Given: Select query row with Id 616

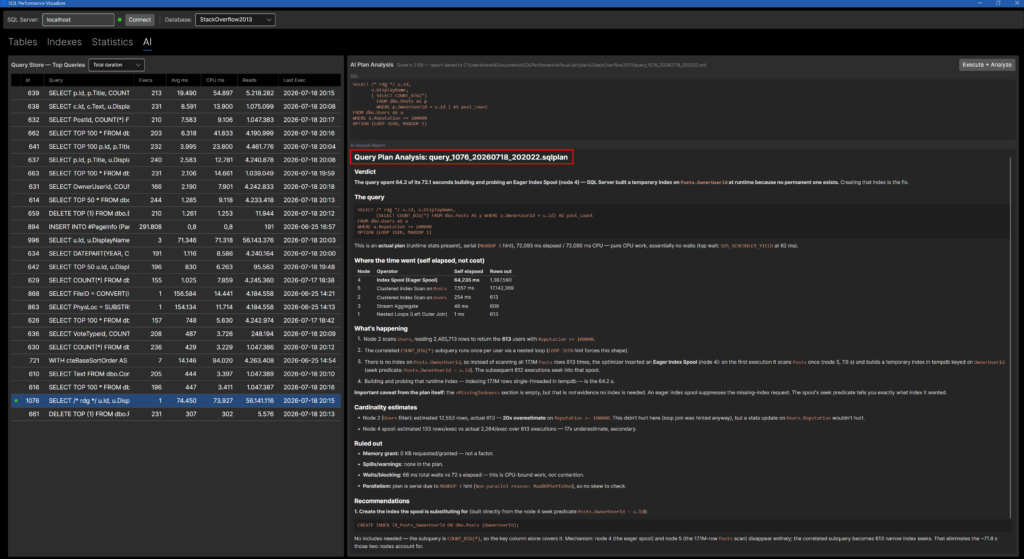Looking at the screenshot, I should pos(176,387).
